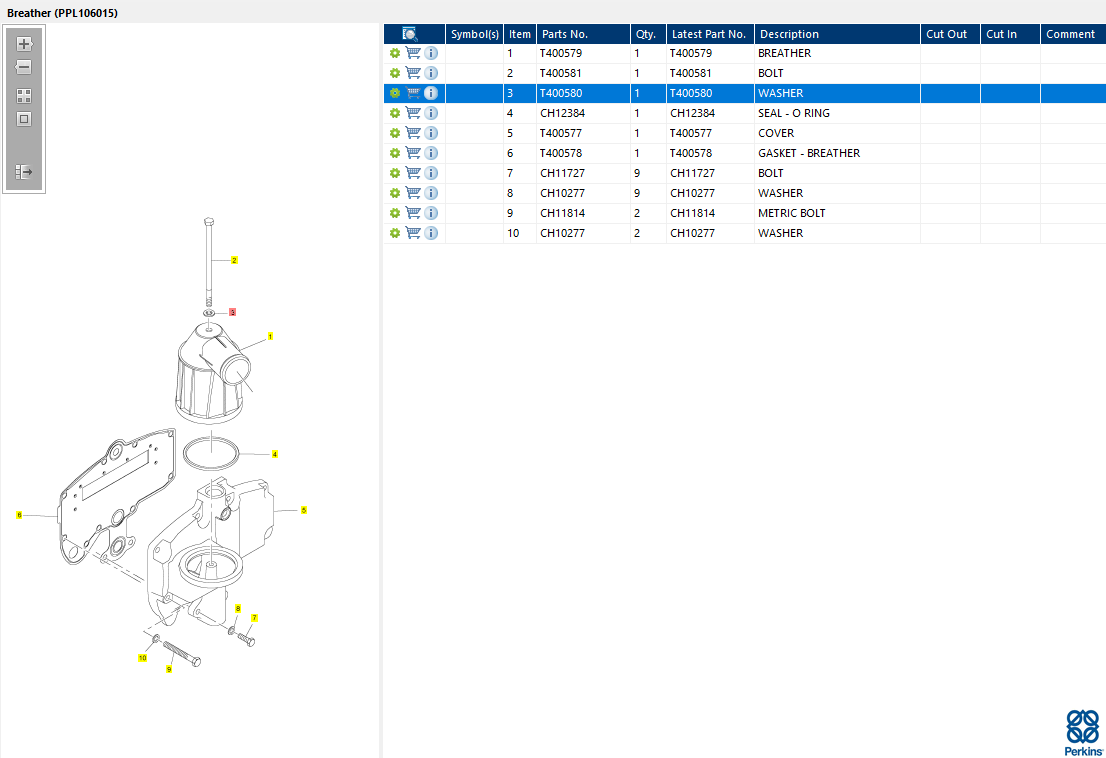
Task: Zoom in on the breather diagram
Action: click(24, 44)
